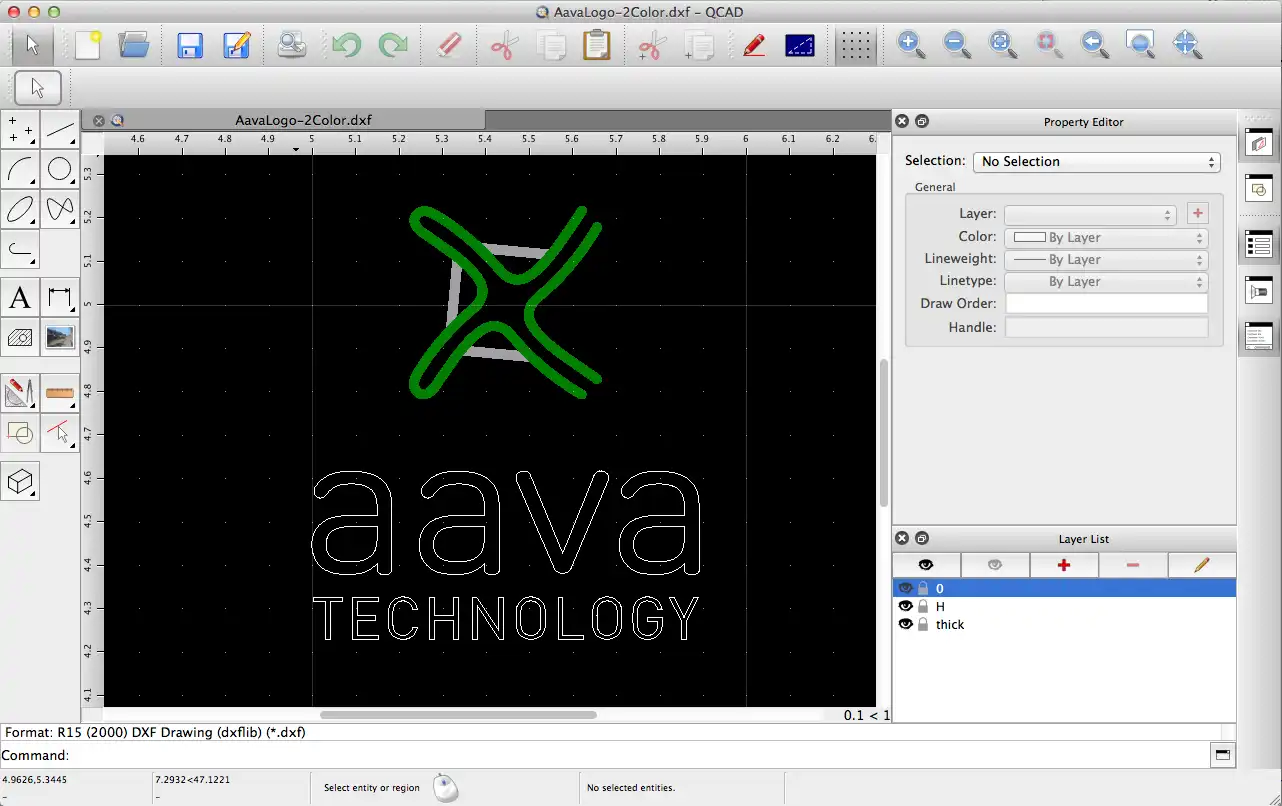
Task: Open the hatch fill tool
Action: pyautogui.click(x=20, y=338)
